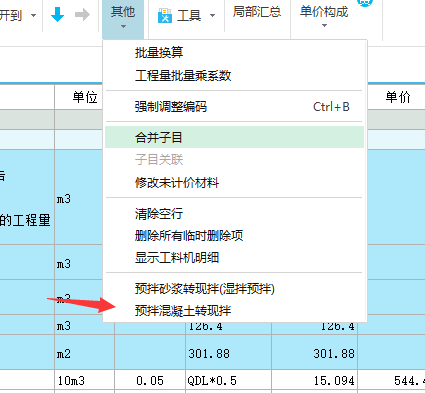Click the 单价 column header
425x393 pixels.
tap(398, 97)
